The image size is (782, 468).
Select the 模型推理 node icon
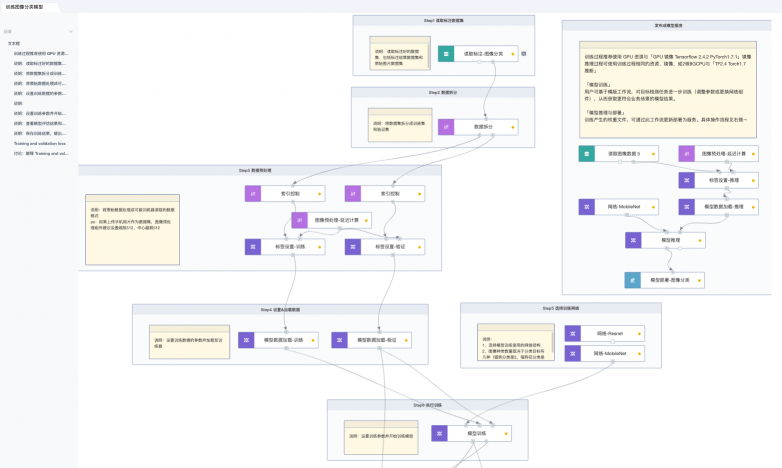[632, 240]
